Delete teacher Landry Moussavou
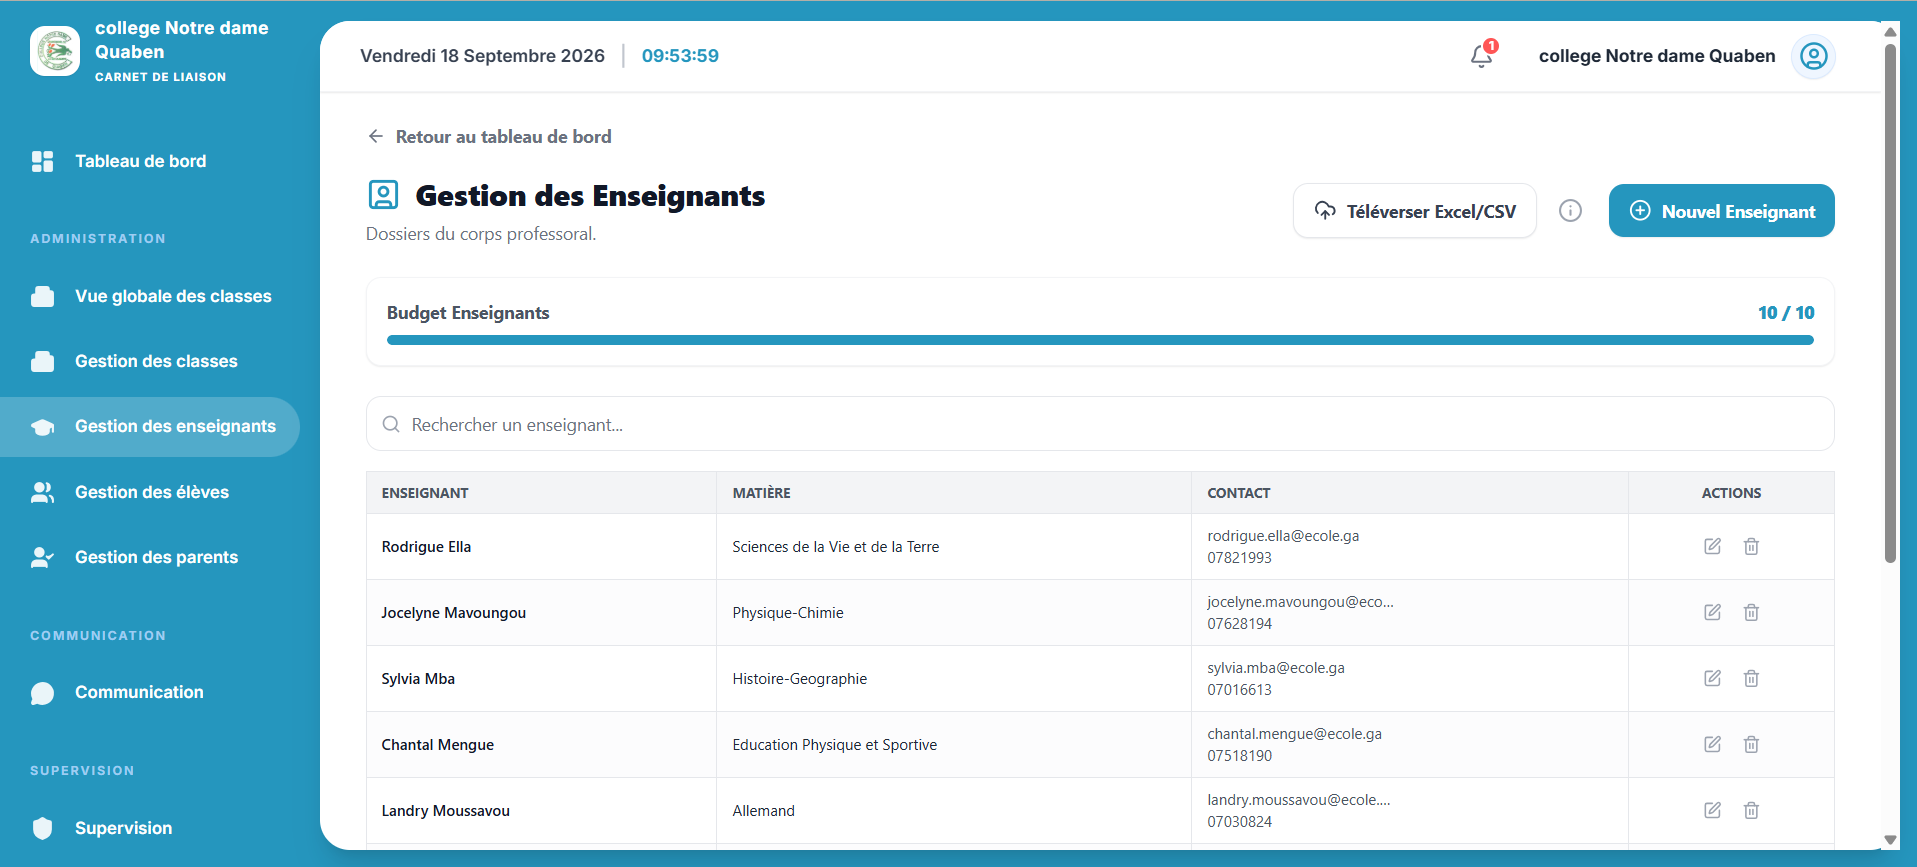The width and height of the screenshot is (1917, 867). point(1751,810)
